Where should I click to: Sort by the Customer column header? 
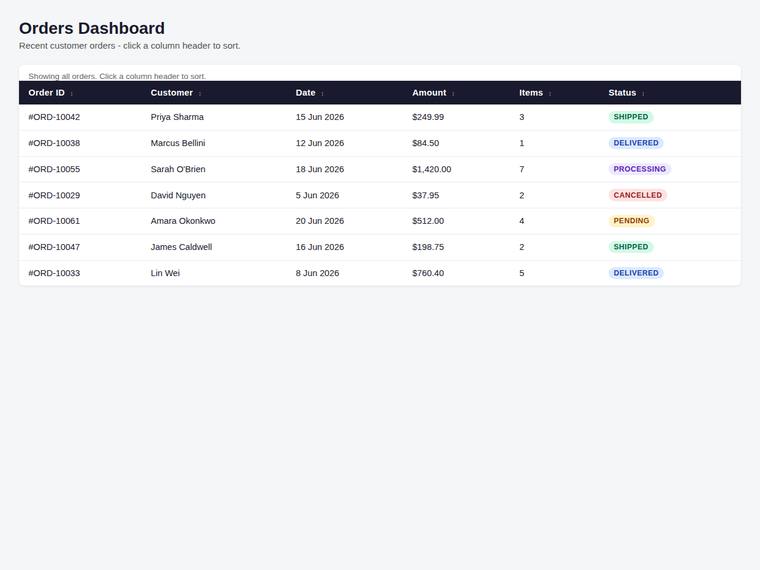coord(214,93)
